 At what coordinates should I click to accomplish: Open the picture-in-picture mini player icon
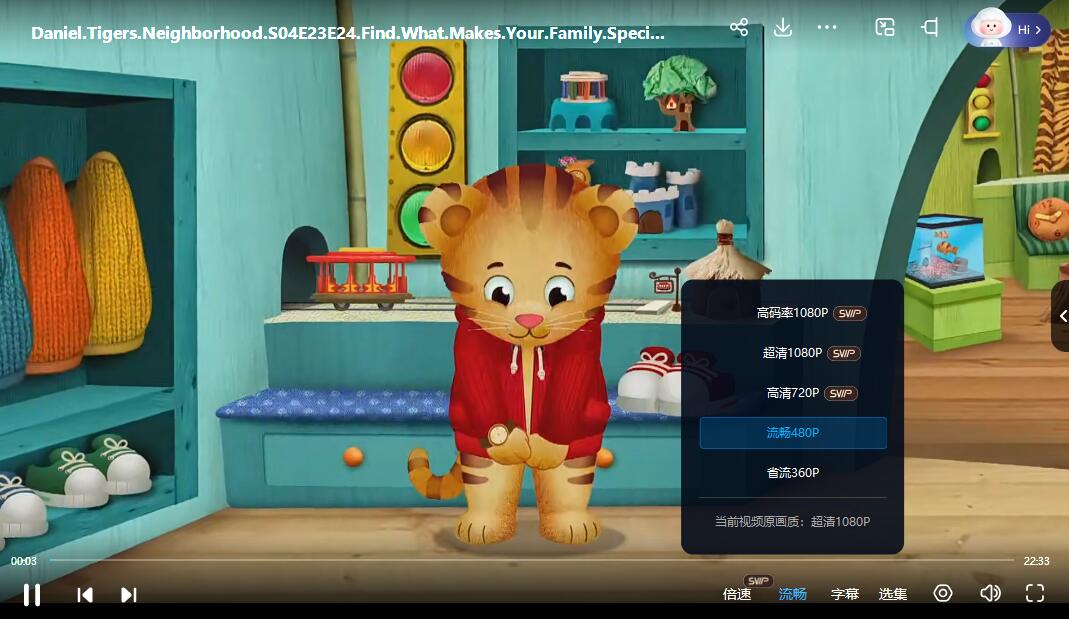pos(885,27)
